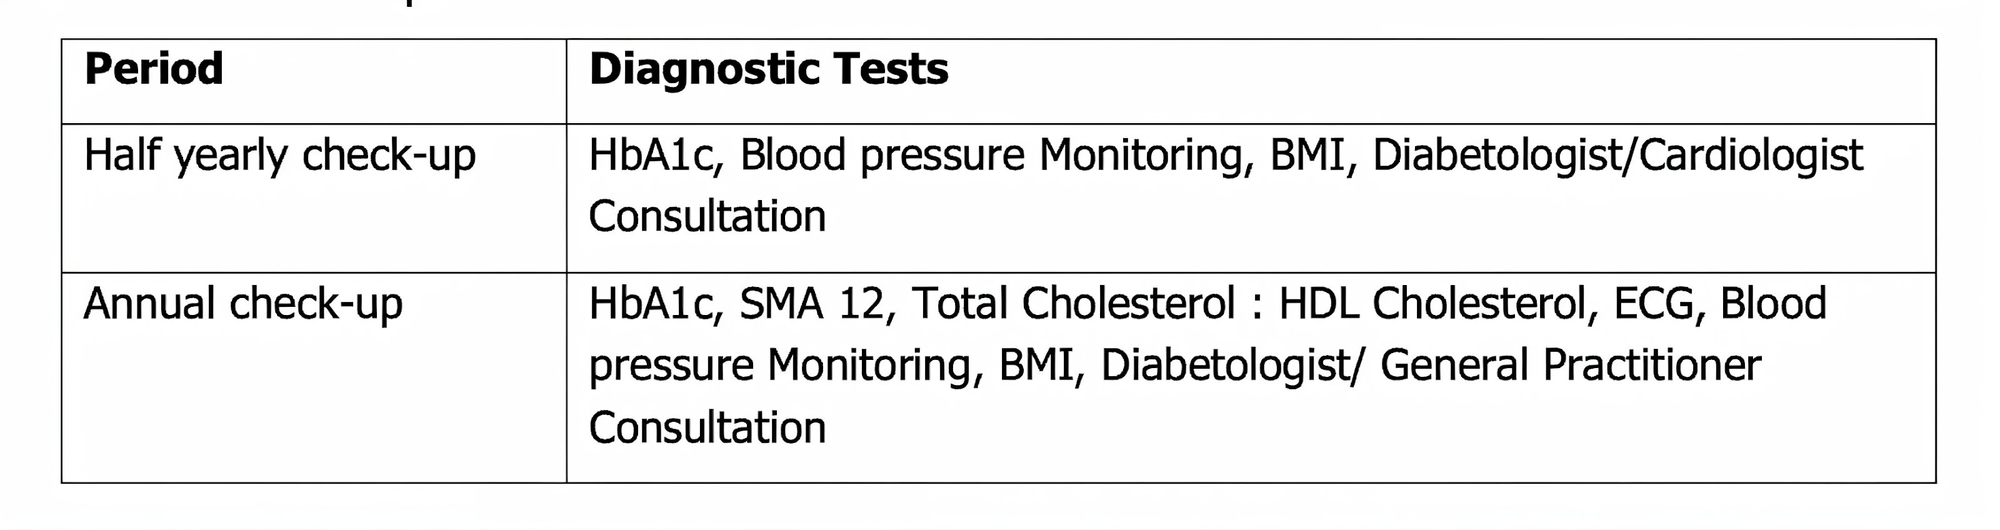This screenshot has height=530, width=2000.
Task: Select the "Half yearly check-up" cell text
Action: pyautogui.click(x=279, y=156)
